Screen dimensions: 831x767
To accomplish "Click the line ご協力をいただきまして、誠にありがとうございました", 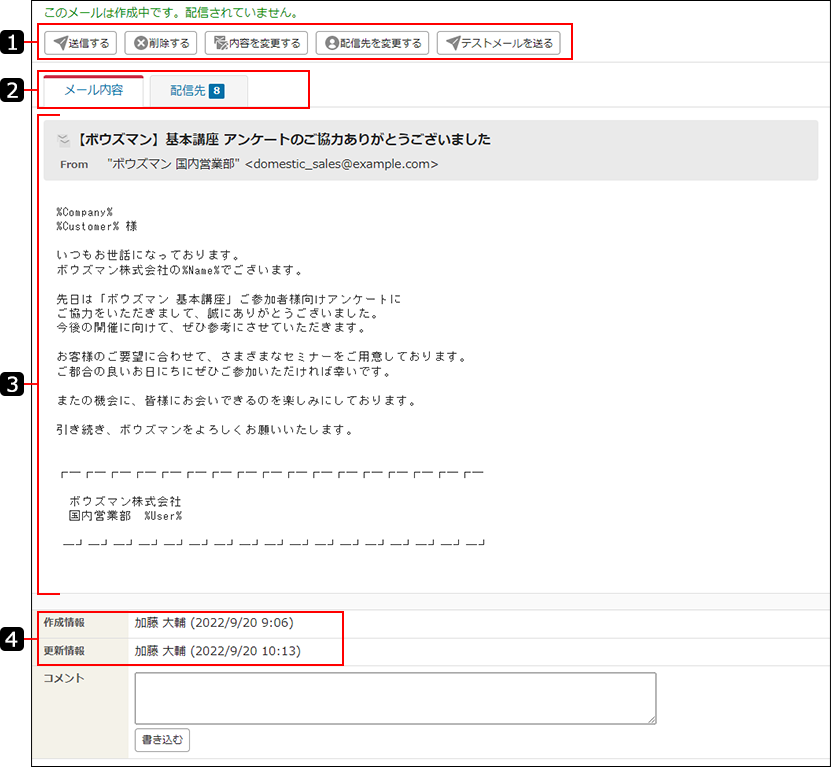I will [x=218, y=314].
